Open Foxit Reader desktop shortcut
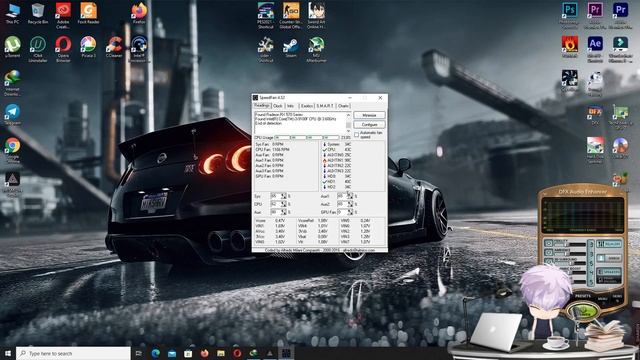The image size is (640, 360). tap(88, 13)
